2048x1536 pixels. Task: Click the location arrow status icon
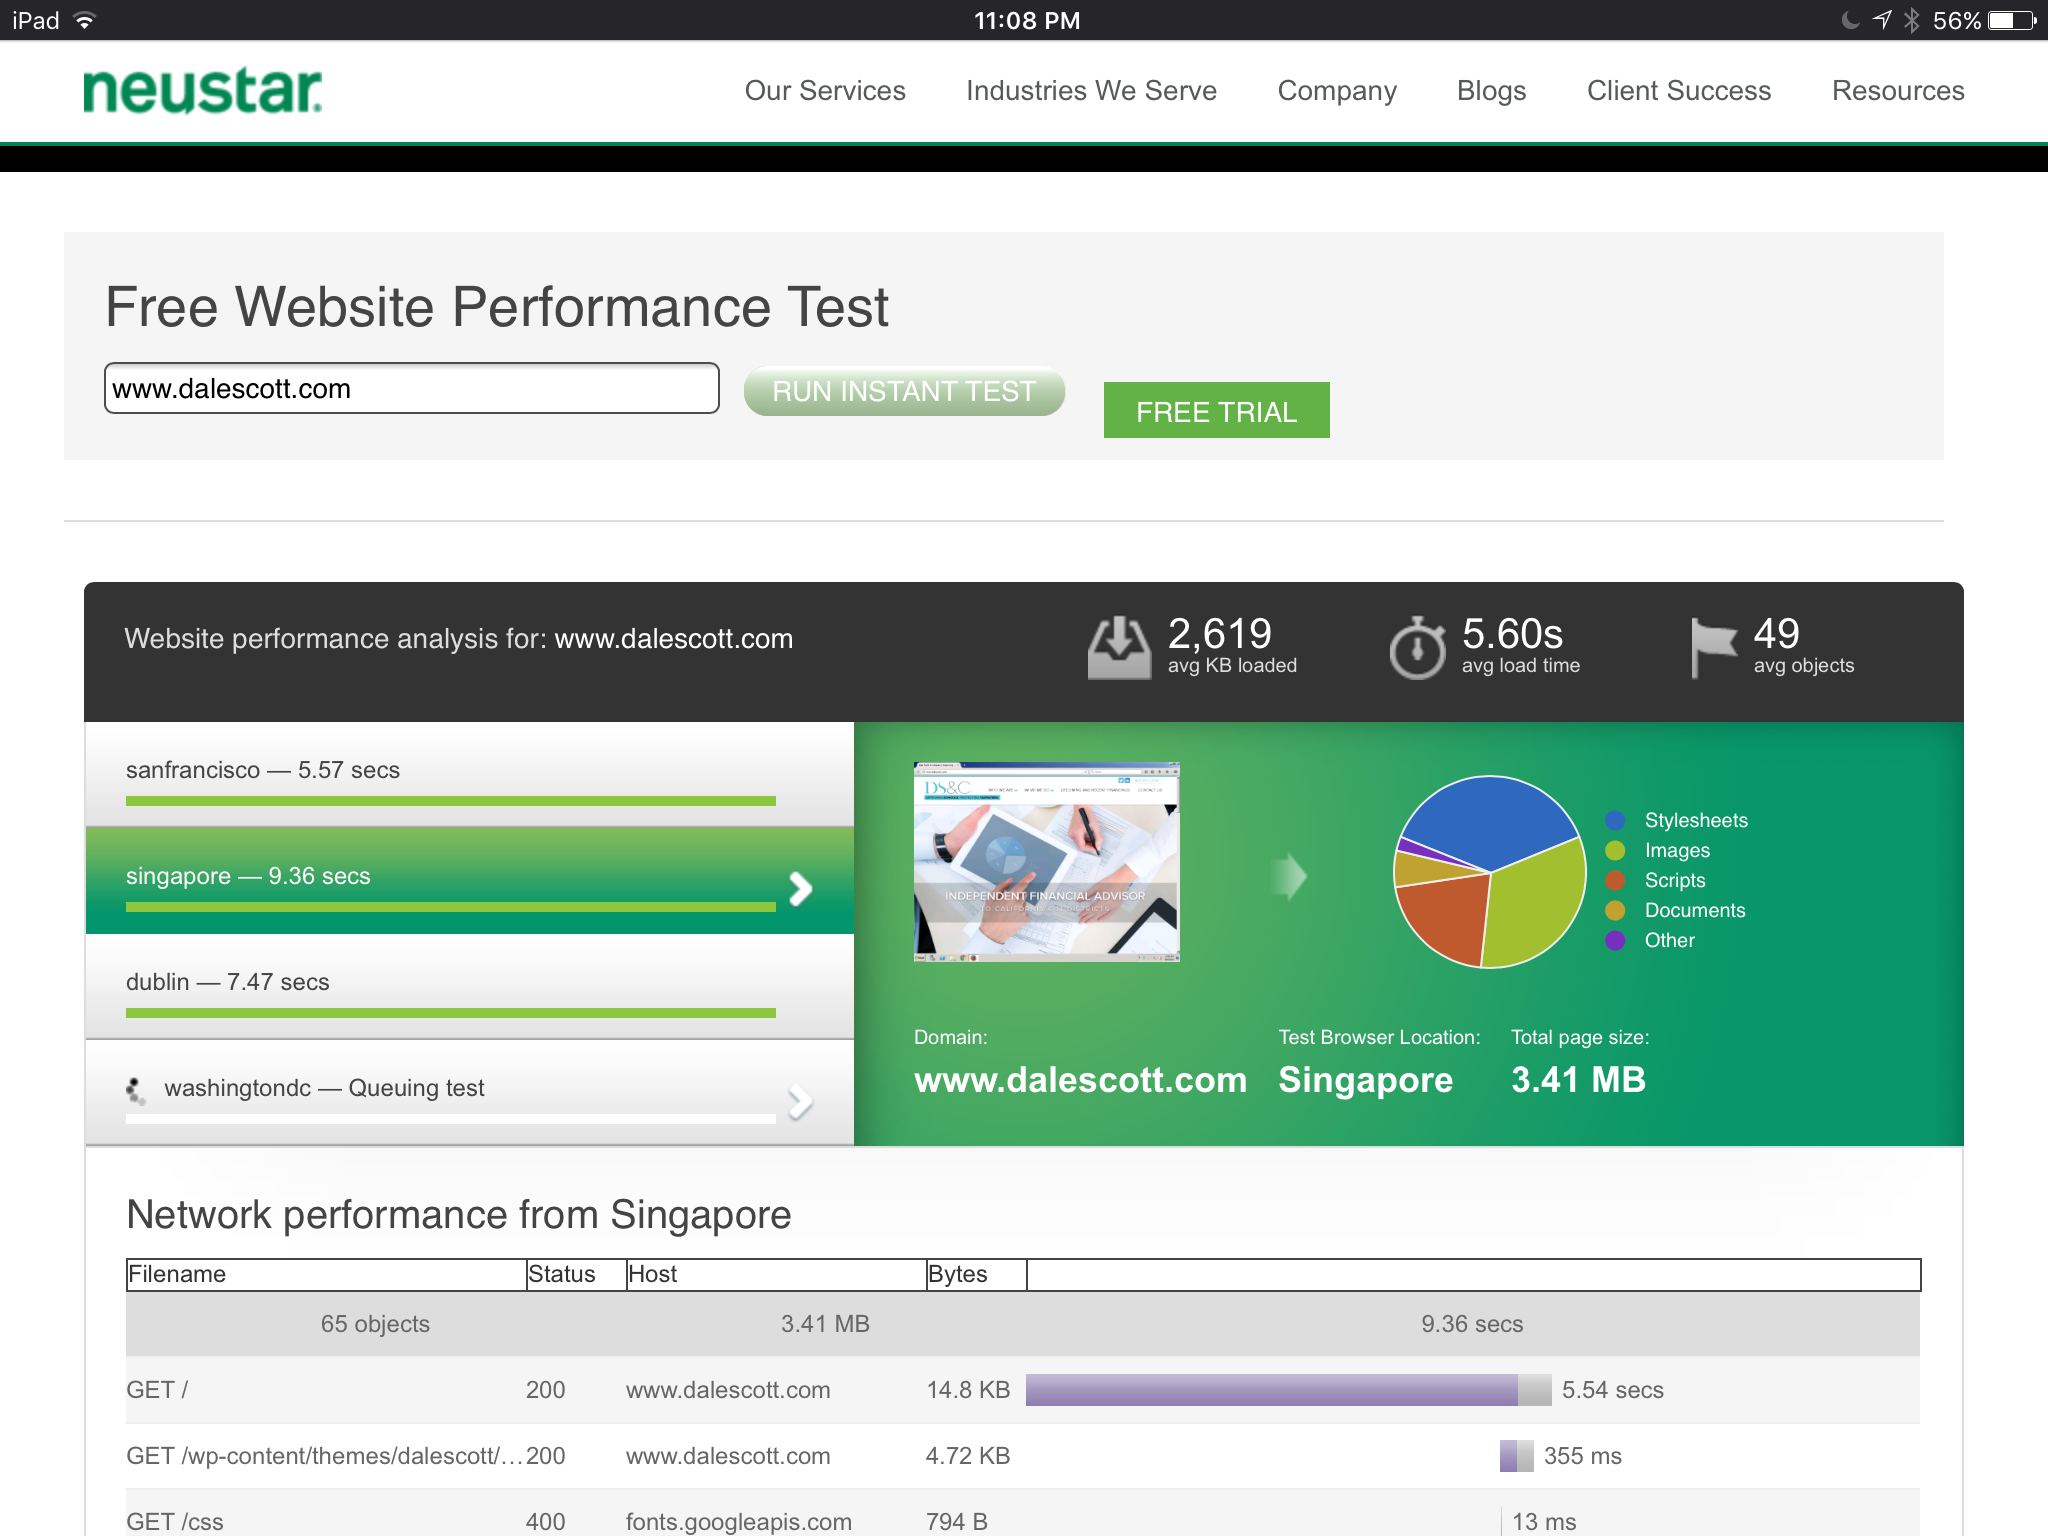1882,20
